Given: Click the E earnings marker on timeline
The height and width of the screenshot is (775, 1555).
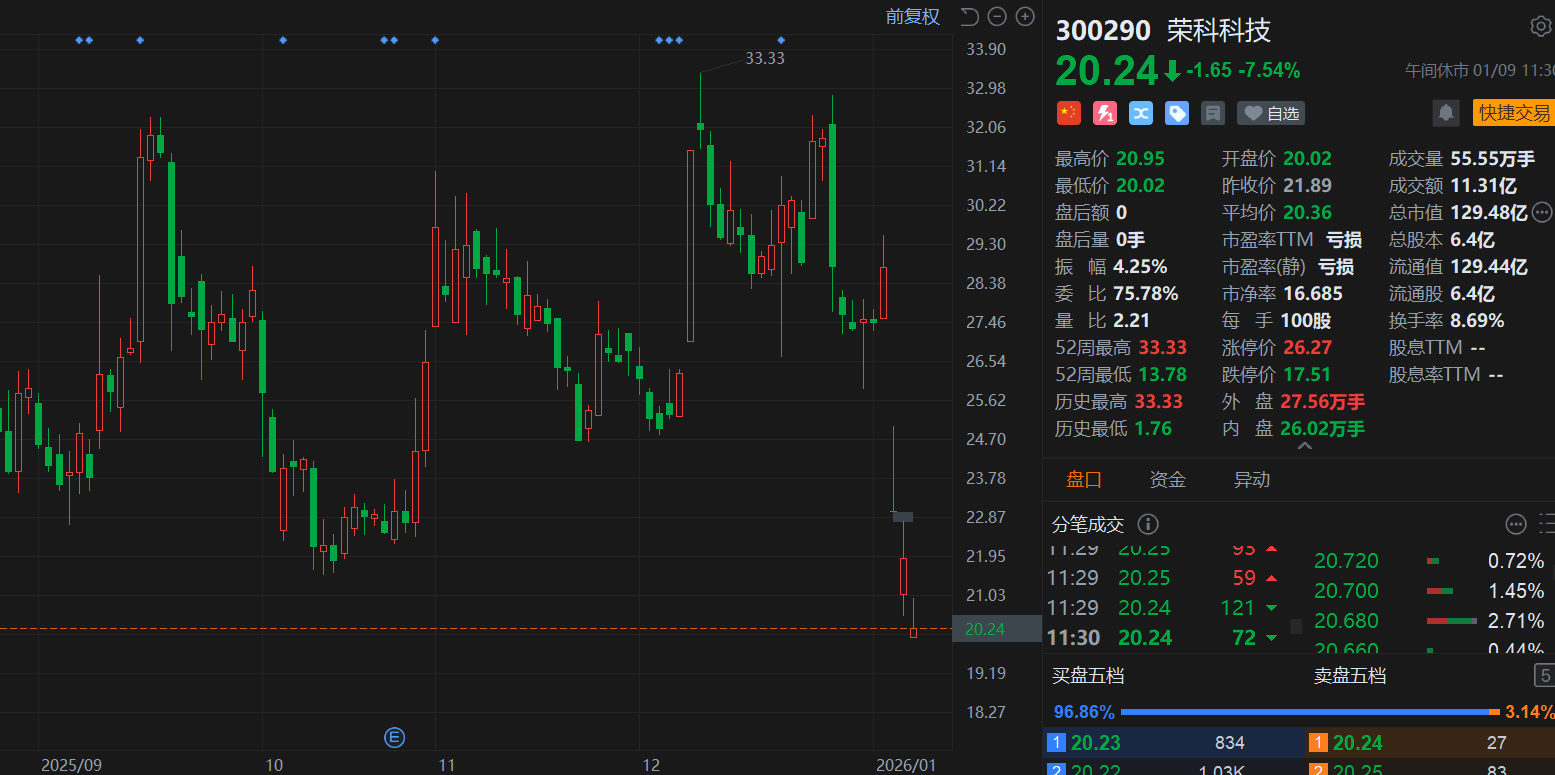Looking at the screenshot, I should (x=394, y=738).
